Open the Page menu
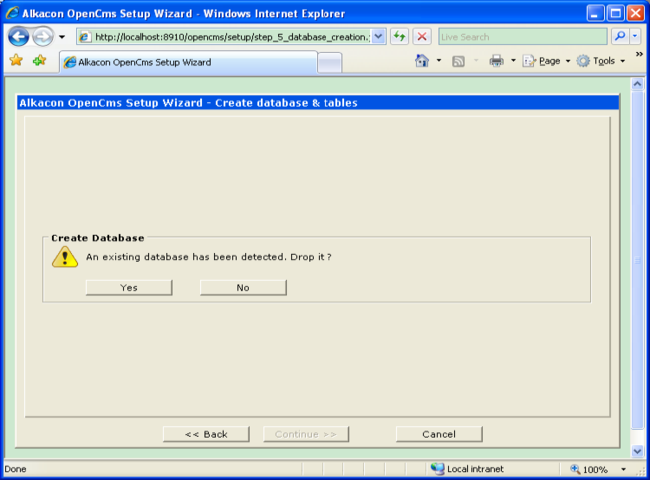The height and width of the screenshot is (480, 650). [x=546, y=61]
